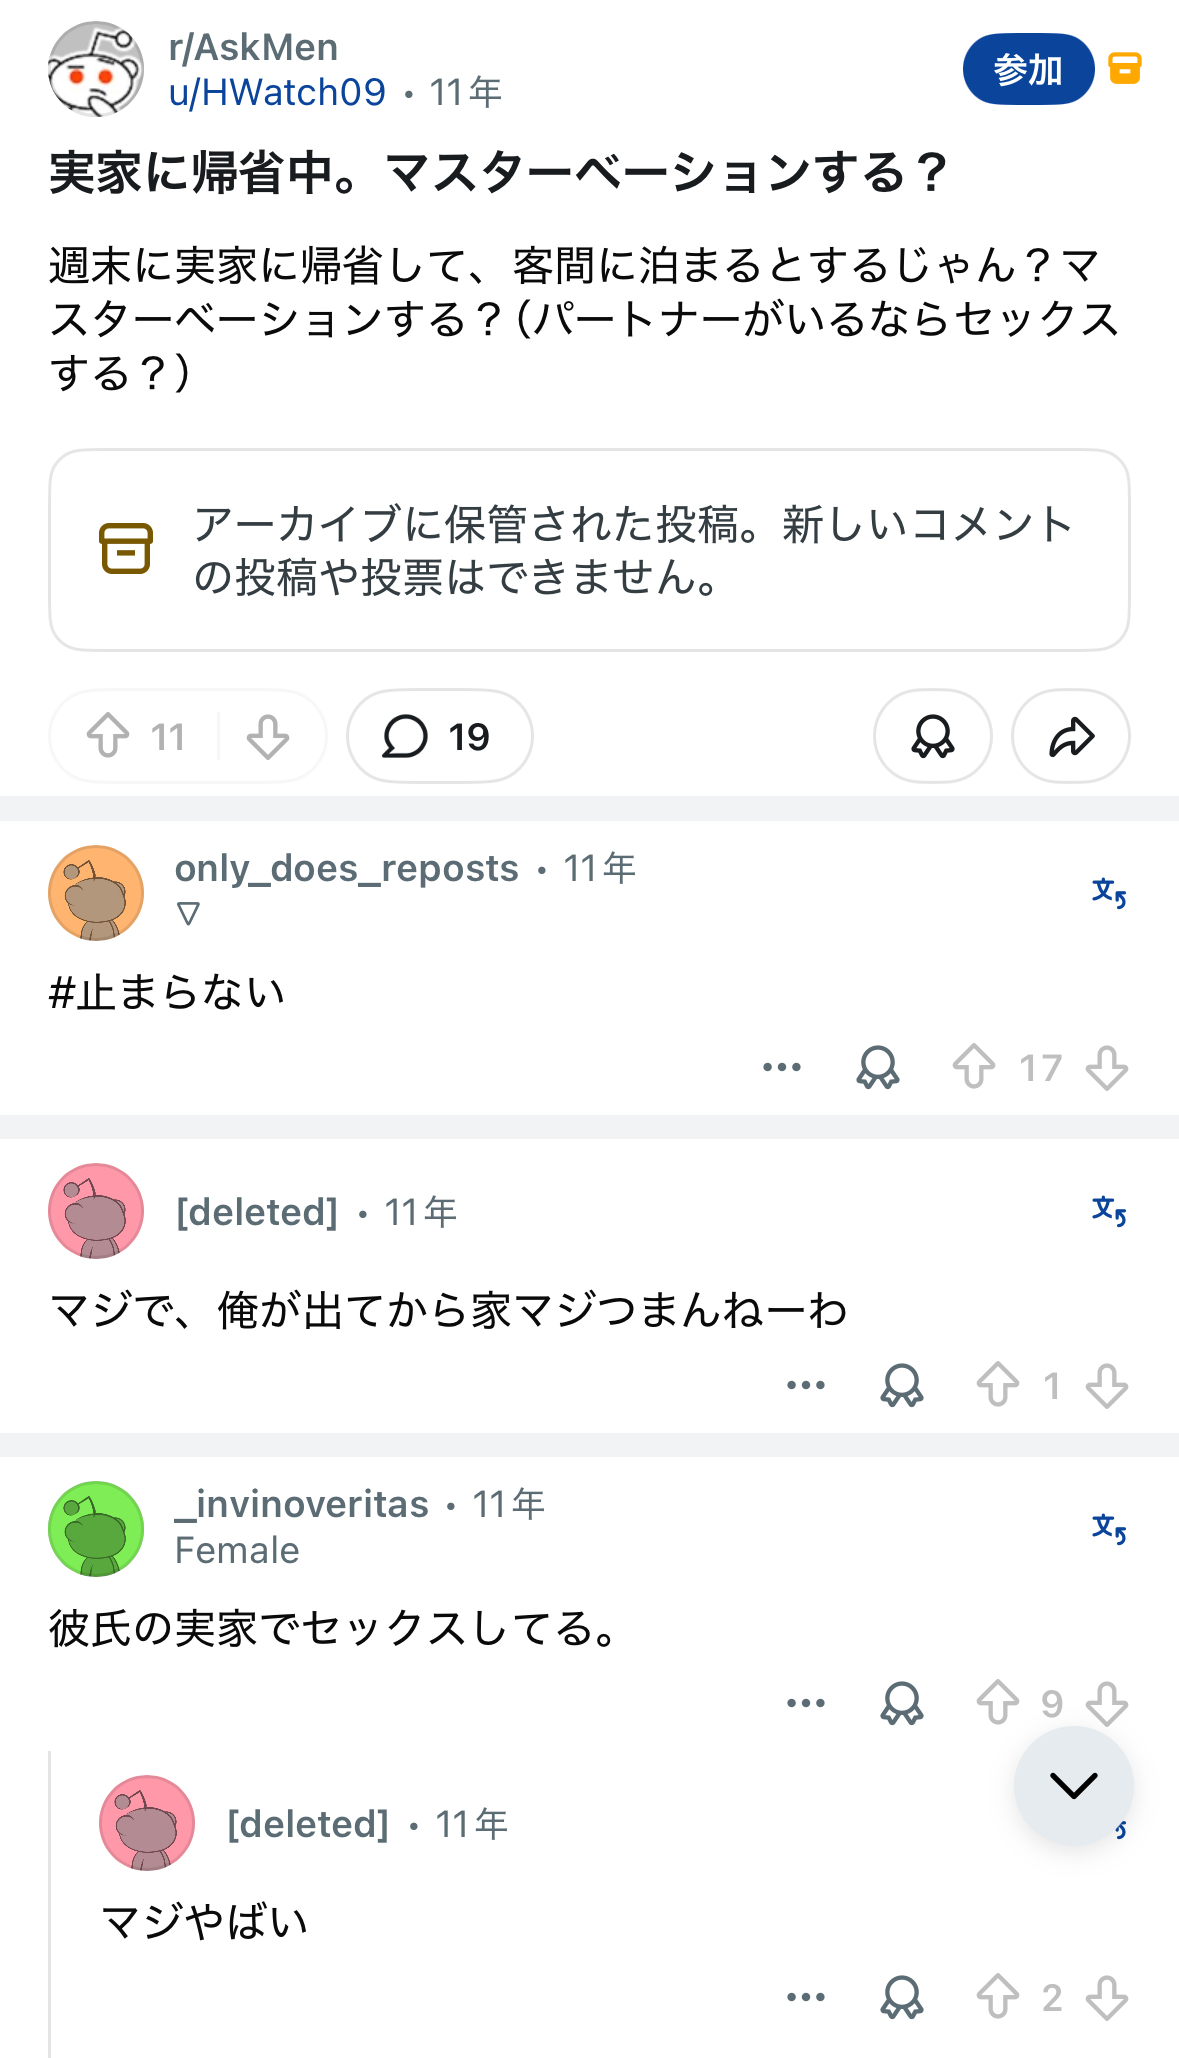Screen dimensions: 1179x2058
Task: Jump to next comment with chevron button
Action: pyautogui.click(x=1073, y=1785)
